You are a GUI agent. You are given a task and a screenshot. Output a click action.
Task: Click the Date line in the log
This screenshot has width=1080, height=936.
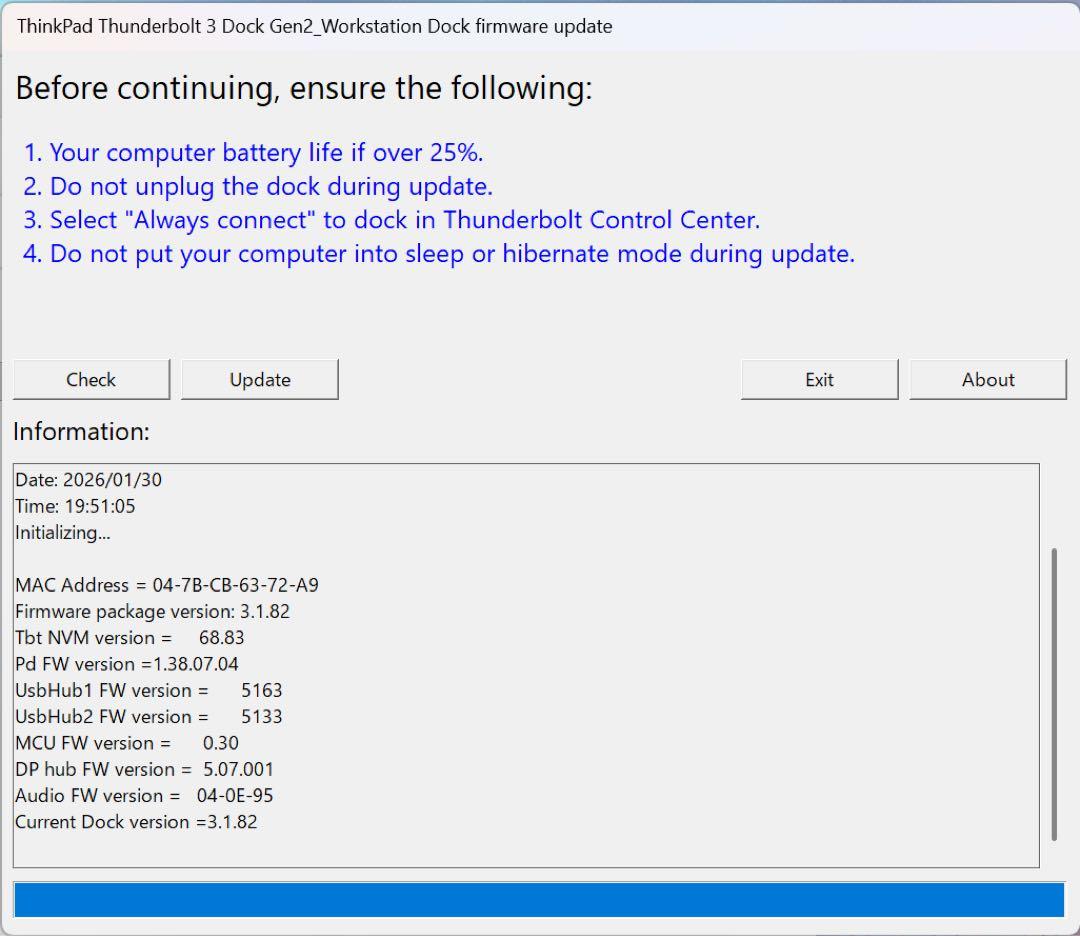88,480
